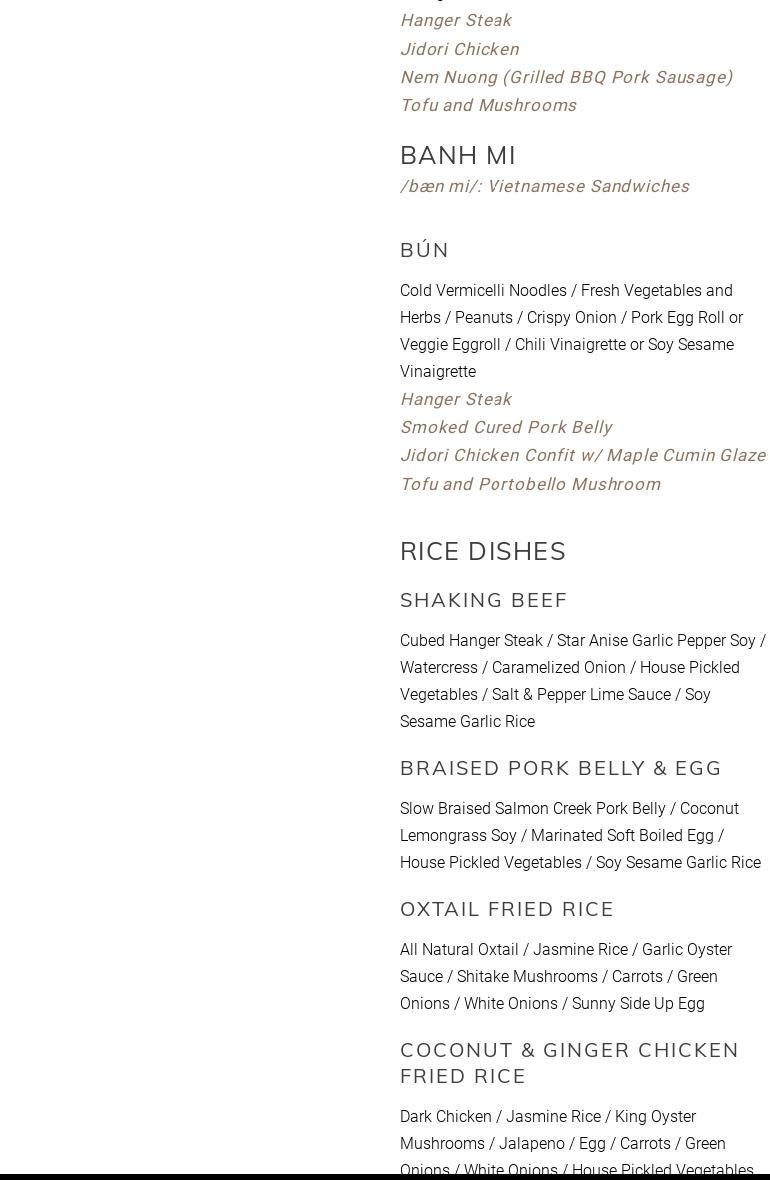Click Nem Nuong (Grilled BBQ Pork Sausage)

coord(566,77)
